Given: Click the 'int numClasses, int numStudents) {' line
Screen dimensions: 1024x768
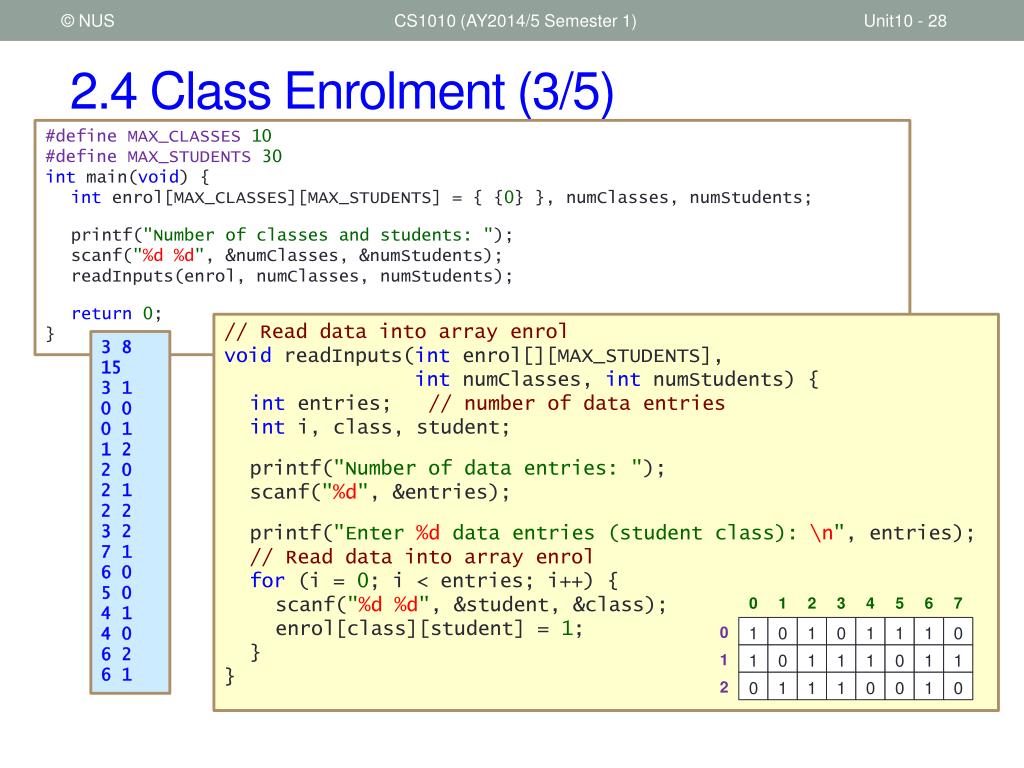Looking at the screenshot, I should (x=617, y=379).
